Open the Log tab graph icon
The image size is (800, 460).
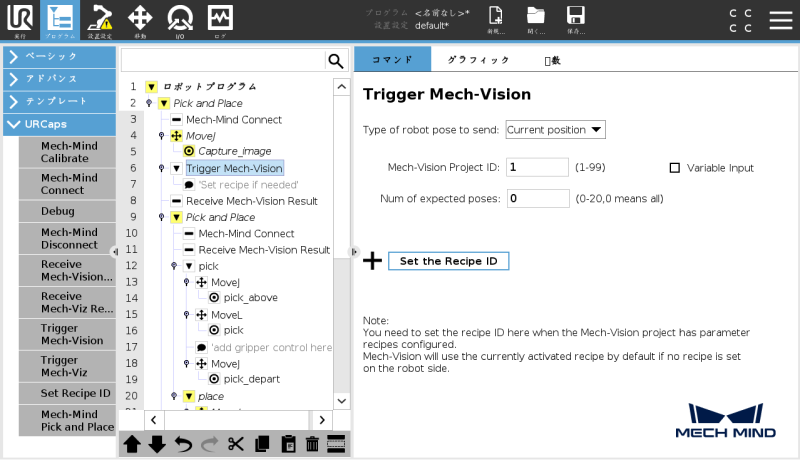pos(220,20)
